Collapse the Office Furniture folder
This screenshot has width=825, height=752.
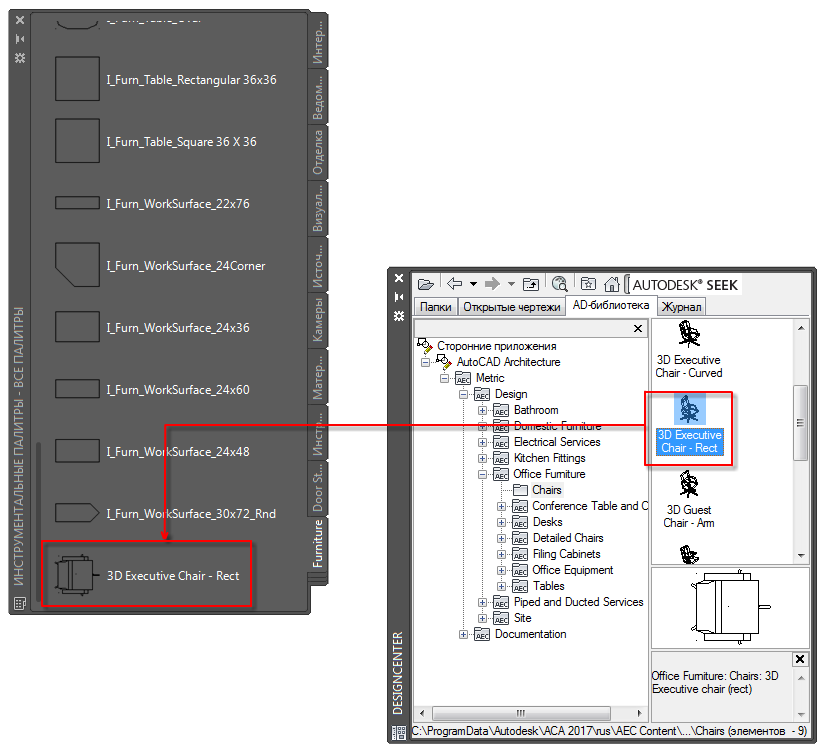coord(482,474)
